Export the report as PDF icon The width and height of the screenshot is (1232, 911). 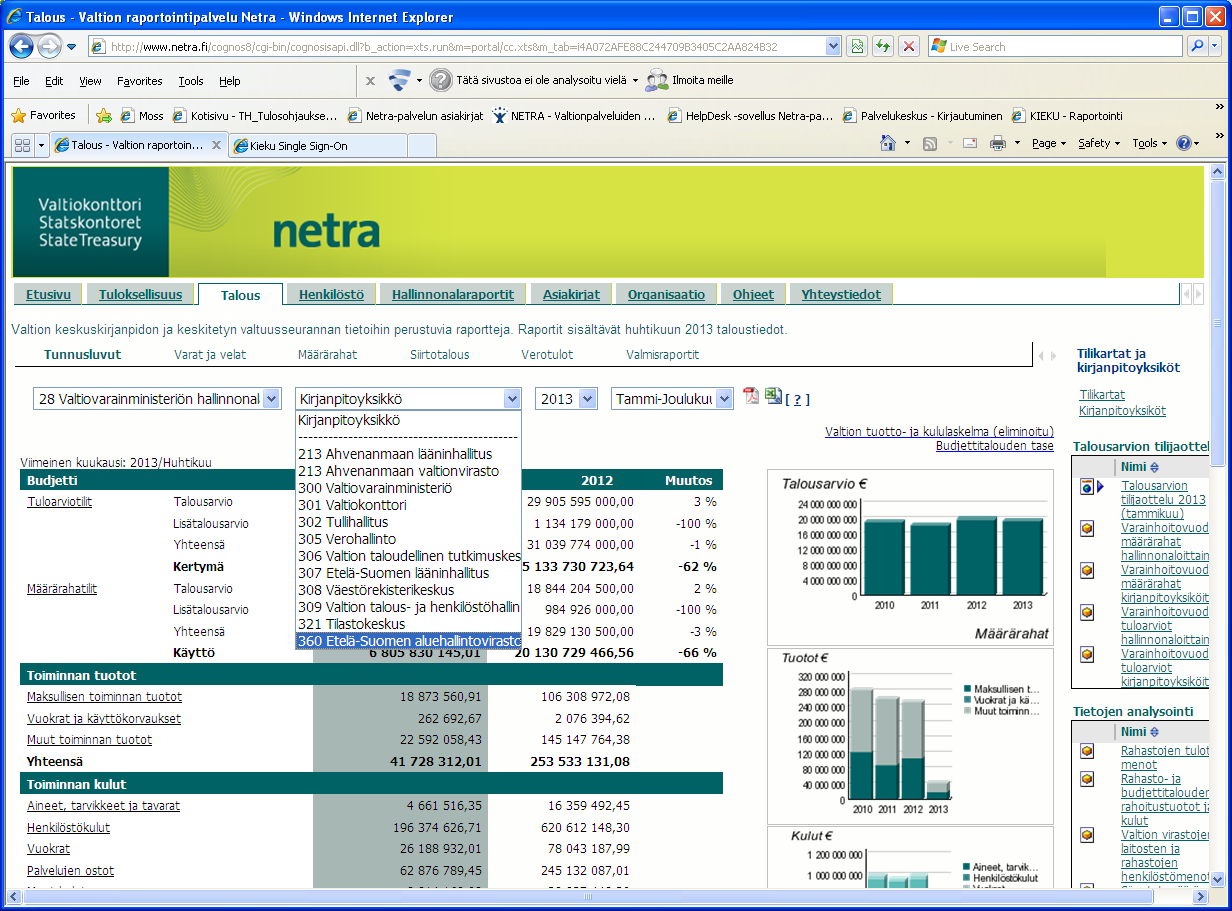click(751, 397)
